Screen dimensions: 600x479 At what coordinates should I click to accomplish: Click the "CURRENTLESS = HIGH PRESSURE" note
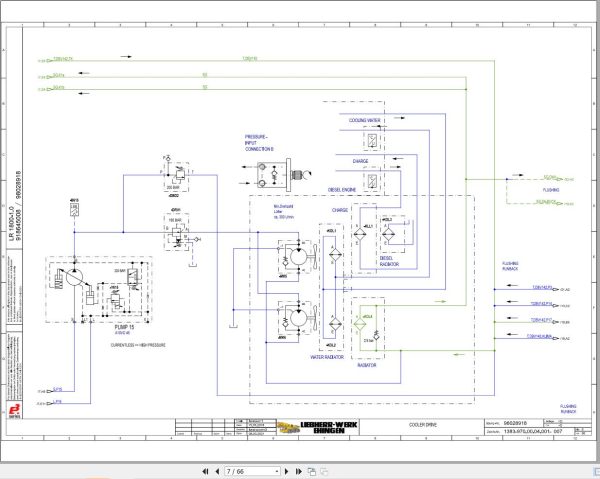click(x=138, y=345)
